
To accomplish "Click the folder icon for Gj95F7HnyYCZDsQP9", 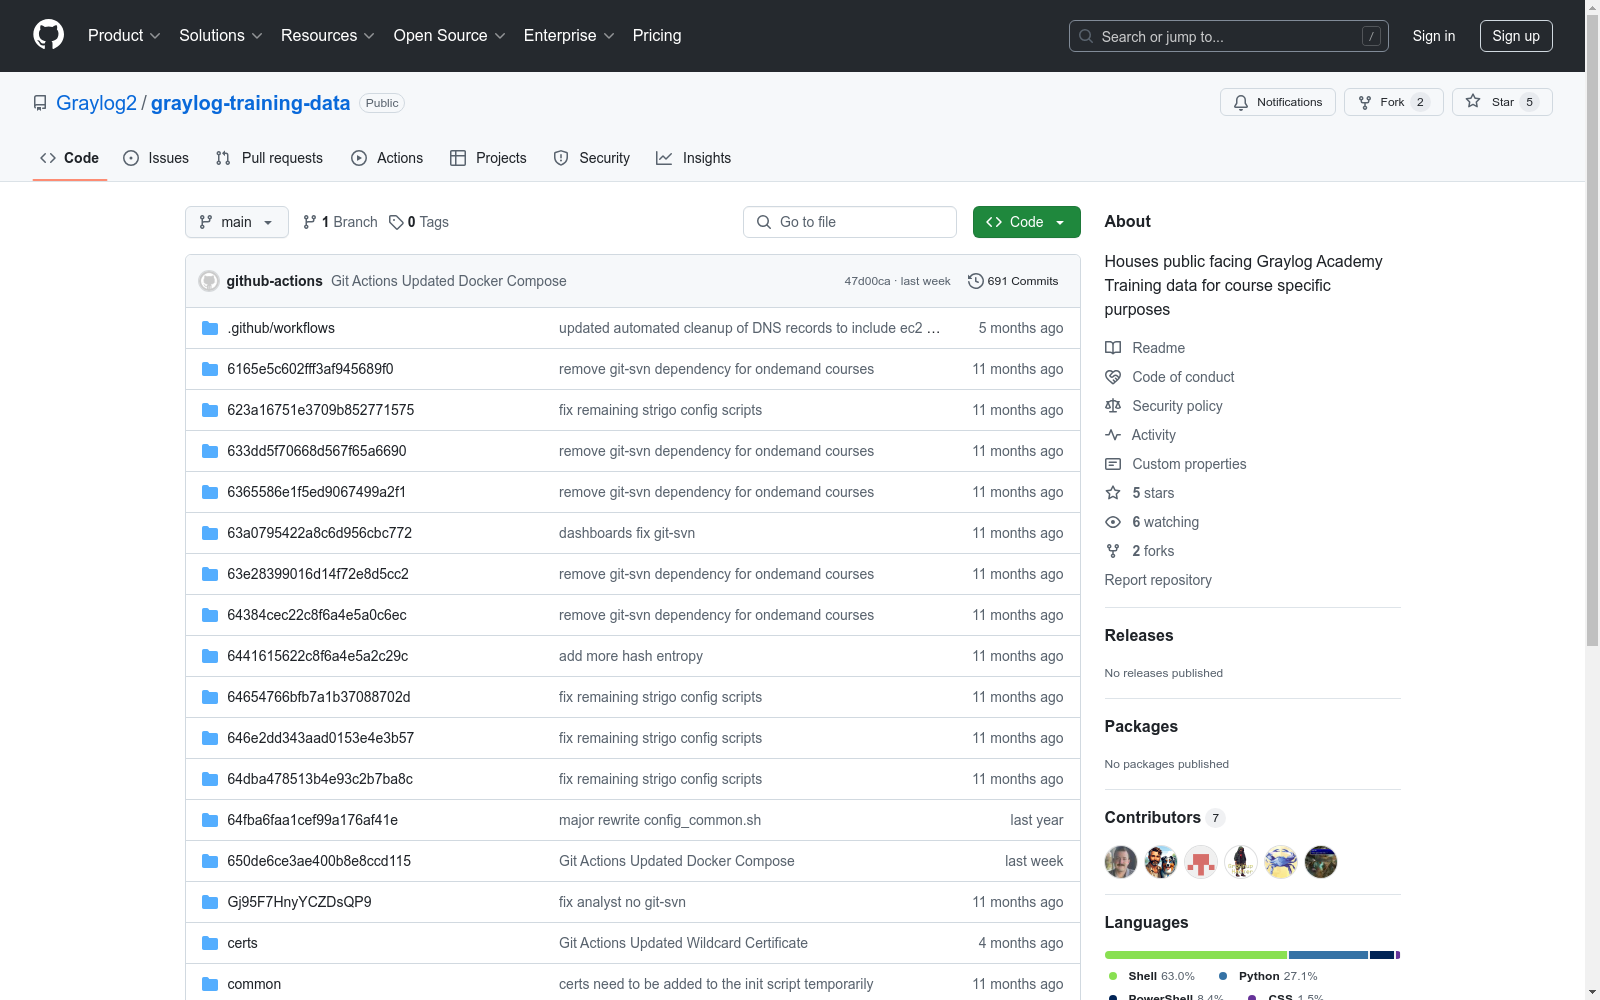I will pyautogui.click(x=210, y=902).
